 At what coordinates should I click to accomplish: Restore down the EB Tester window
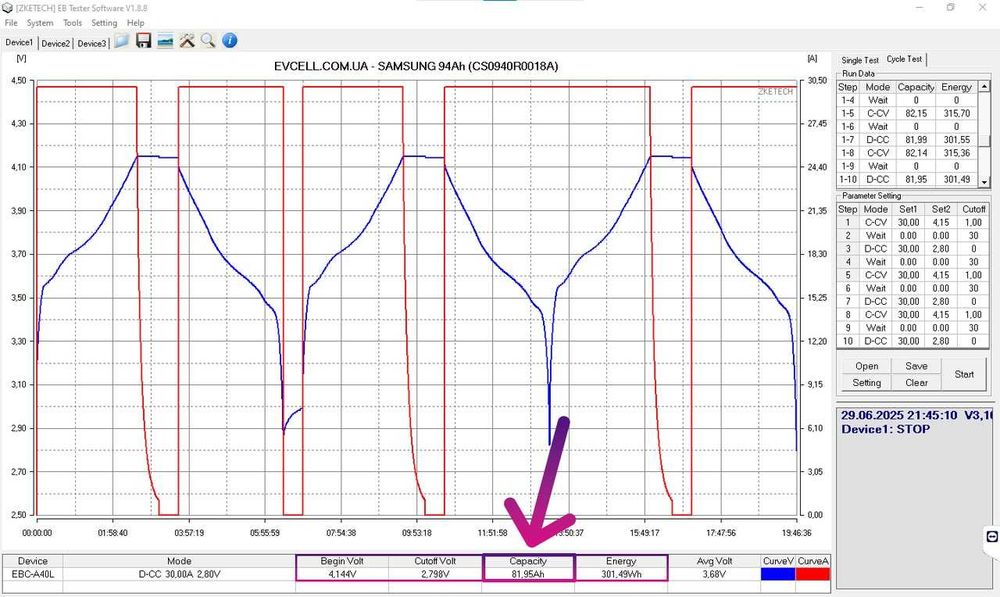click(950, 8)
